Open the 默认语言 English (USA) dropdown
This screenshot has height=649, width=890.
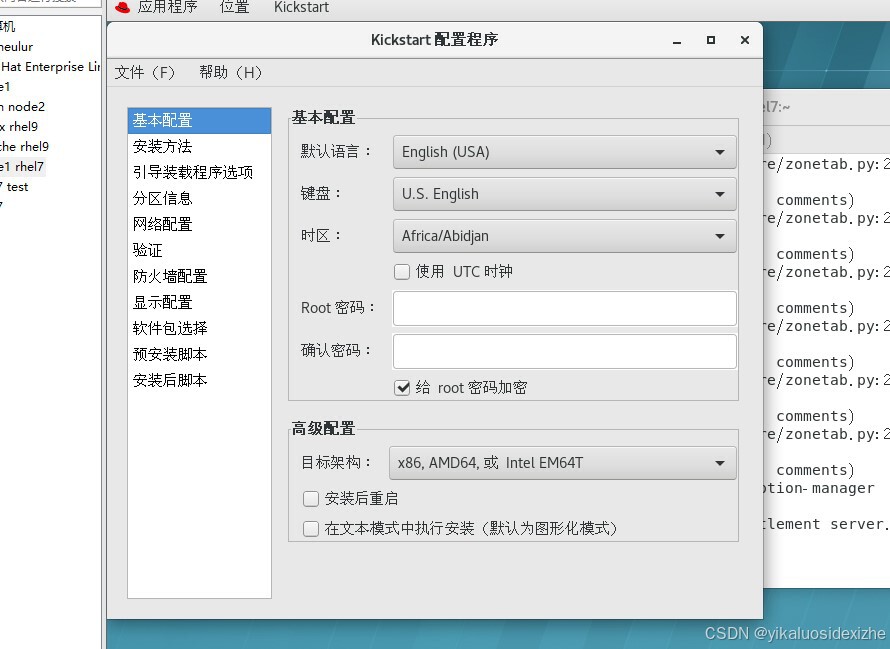(564, 152)
